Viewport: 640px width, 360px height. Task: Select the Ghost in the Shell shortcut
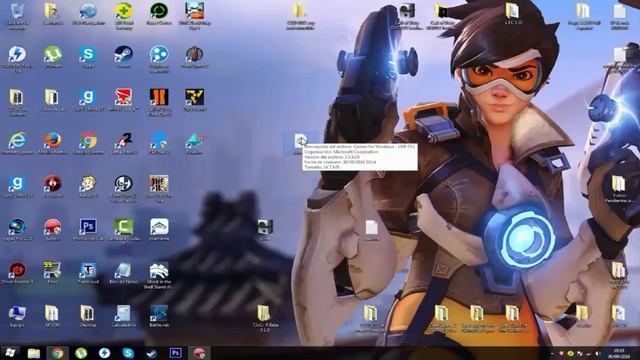pos(159,276)
